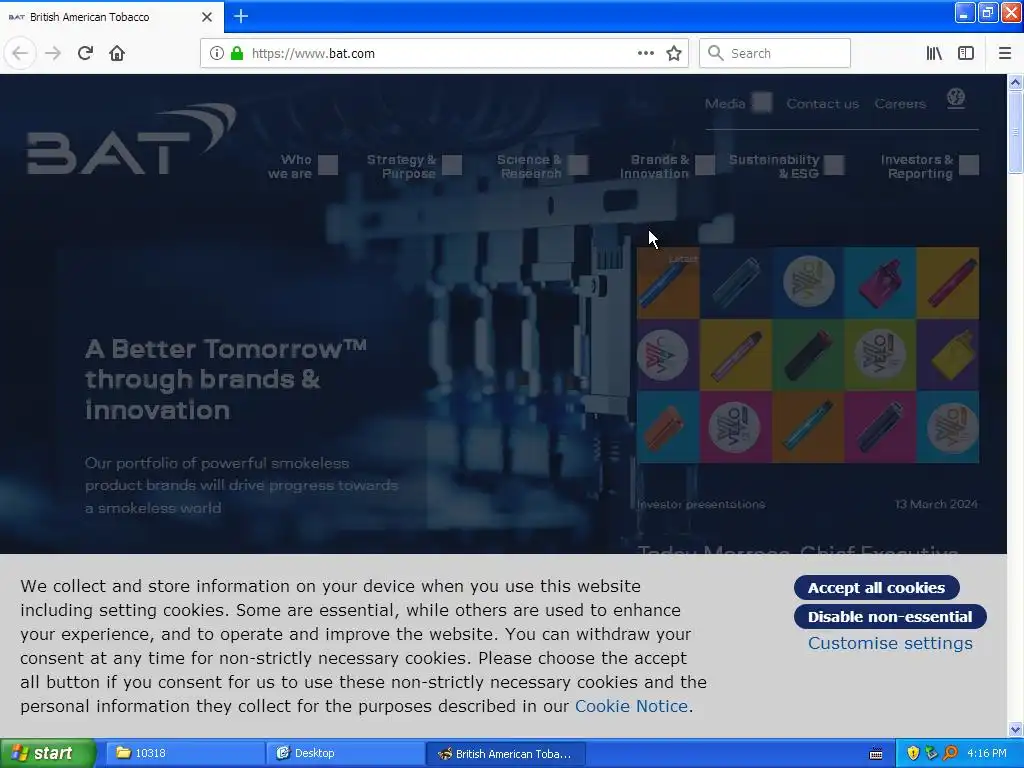
Task: Click Disable non-essential cookies button
Action: [890, 616]
